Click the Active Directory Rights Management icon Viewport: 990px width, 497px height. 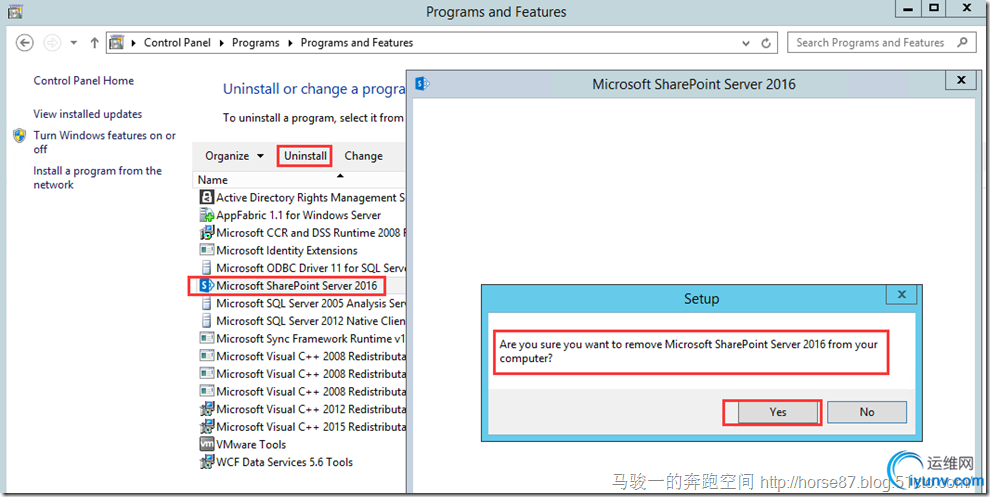[x=206, y=198]
